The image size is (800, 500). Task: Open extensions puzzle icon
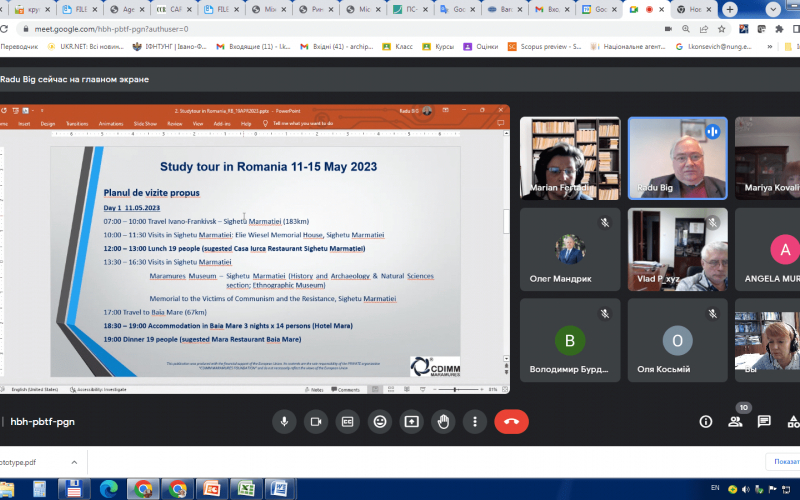[x=779, y=29]
